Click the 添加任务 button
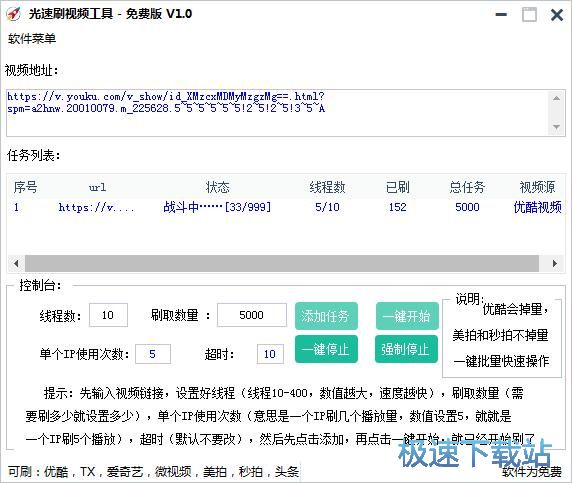 coord(326,316)
